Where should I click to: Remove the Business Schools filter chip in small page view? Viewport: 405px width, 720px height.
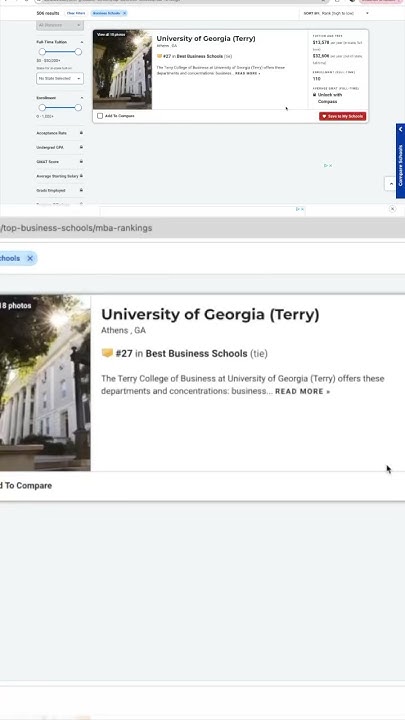tap(124, 13)
